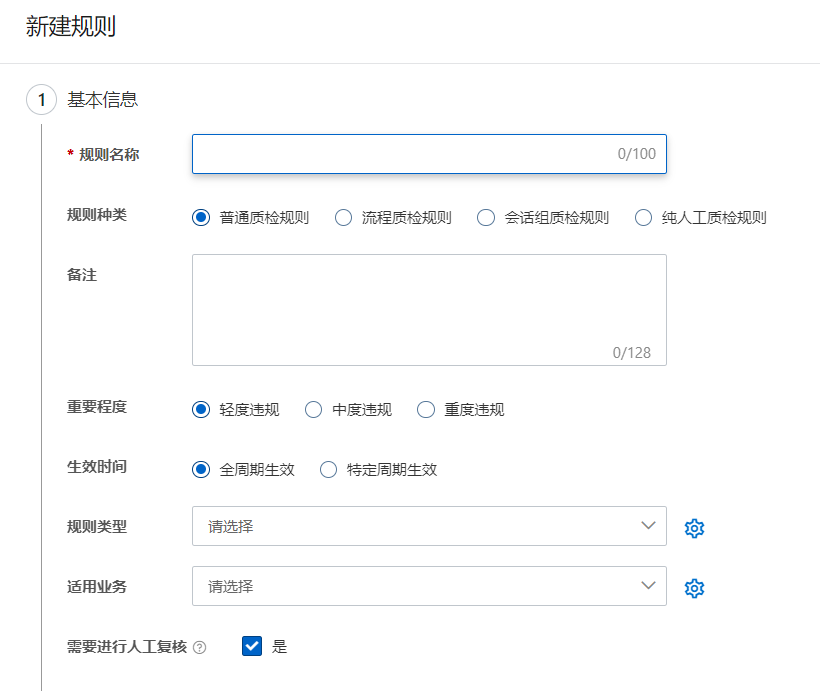Click the 基本信息 section heading
The image size is (820, 691).
point(102,100)
